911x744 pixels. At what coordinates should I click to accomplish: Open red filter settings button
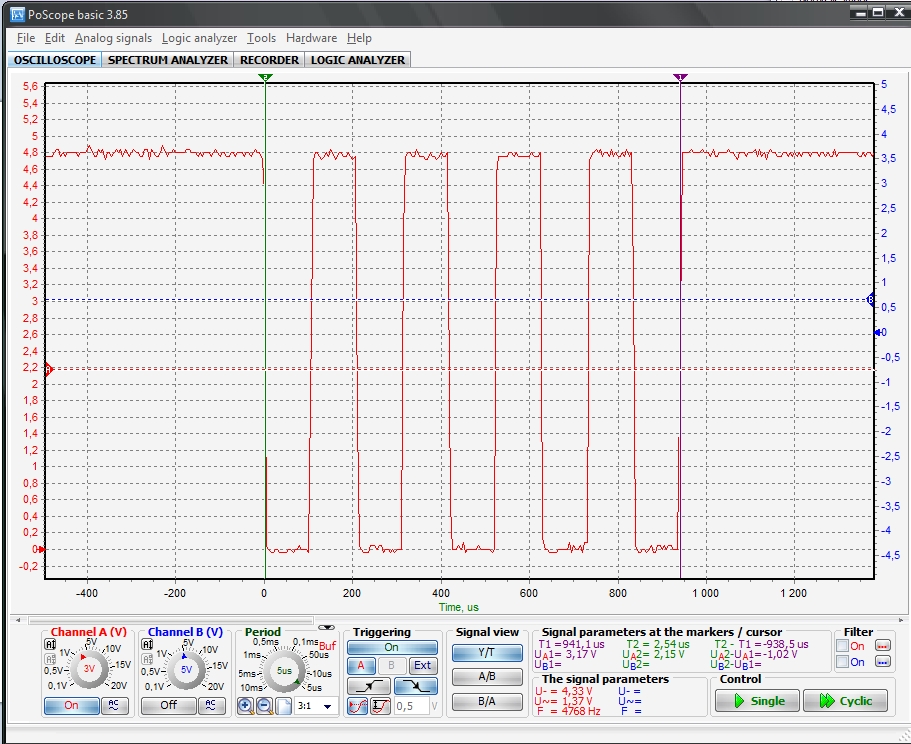(882, 646)
